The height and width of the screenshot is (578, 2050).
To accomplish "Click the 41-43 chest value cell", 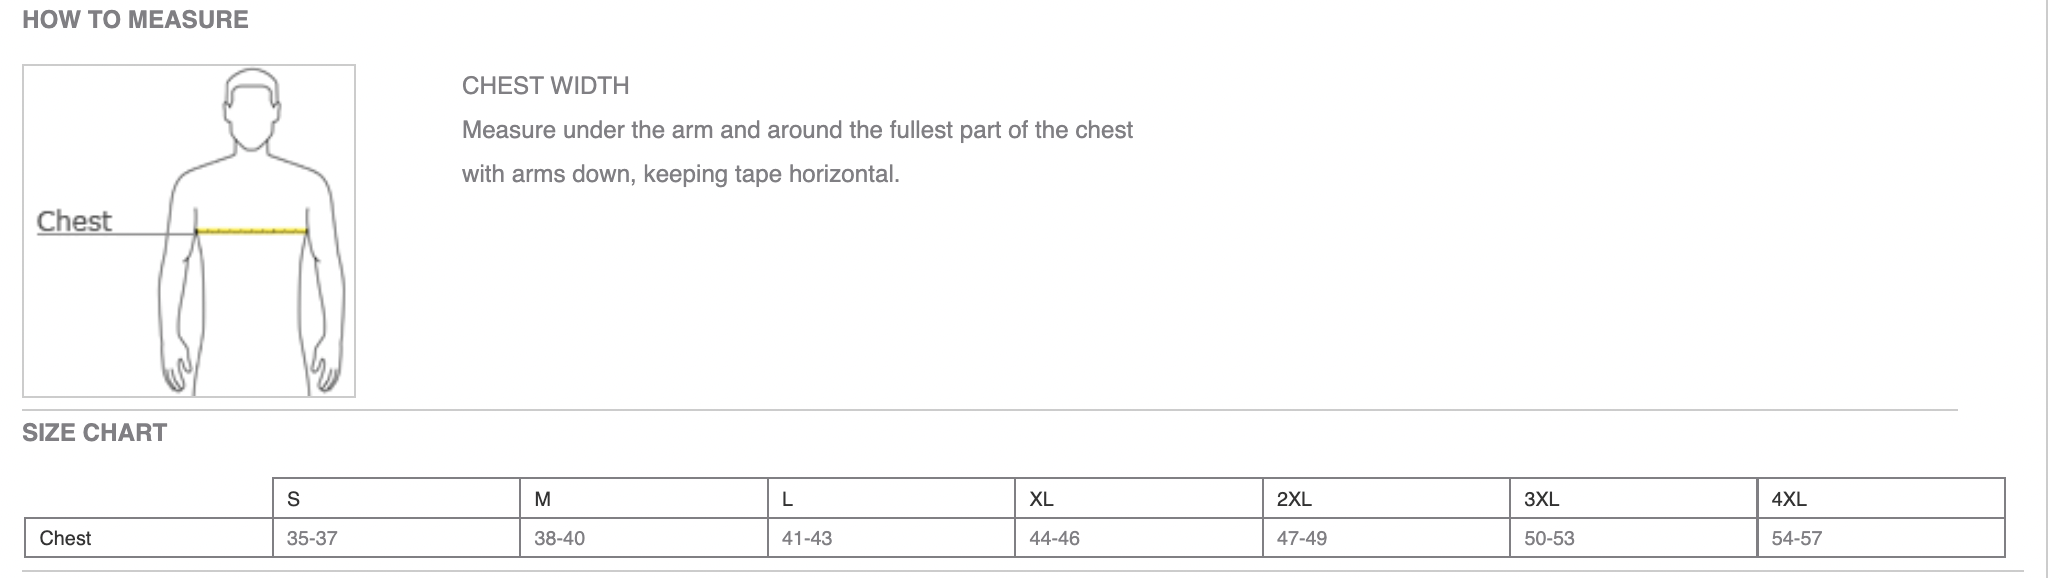I will click(x=892, y=538).
